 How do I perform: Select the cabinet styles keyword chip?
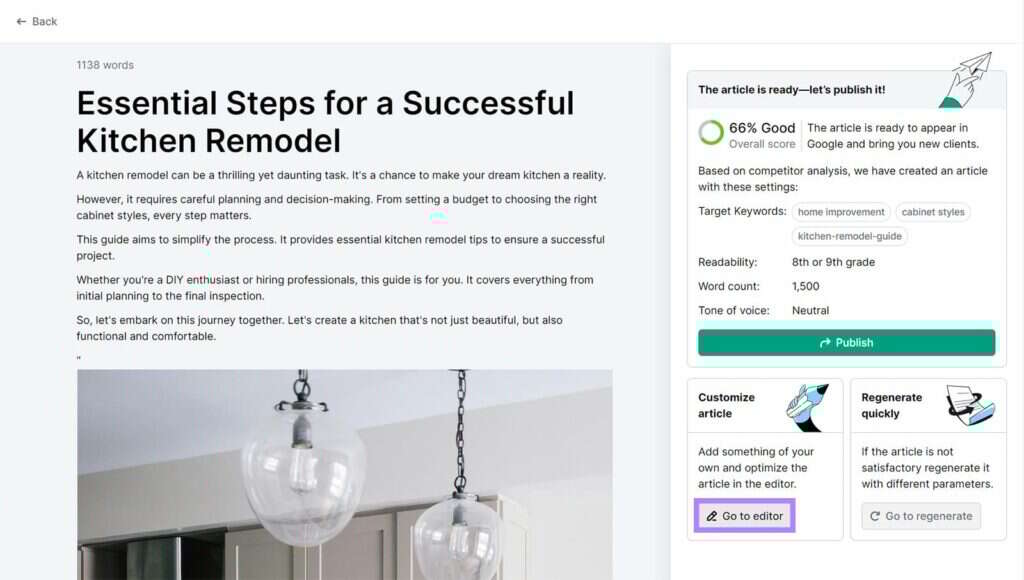pyautogui.click(x=932, y=212)
